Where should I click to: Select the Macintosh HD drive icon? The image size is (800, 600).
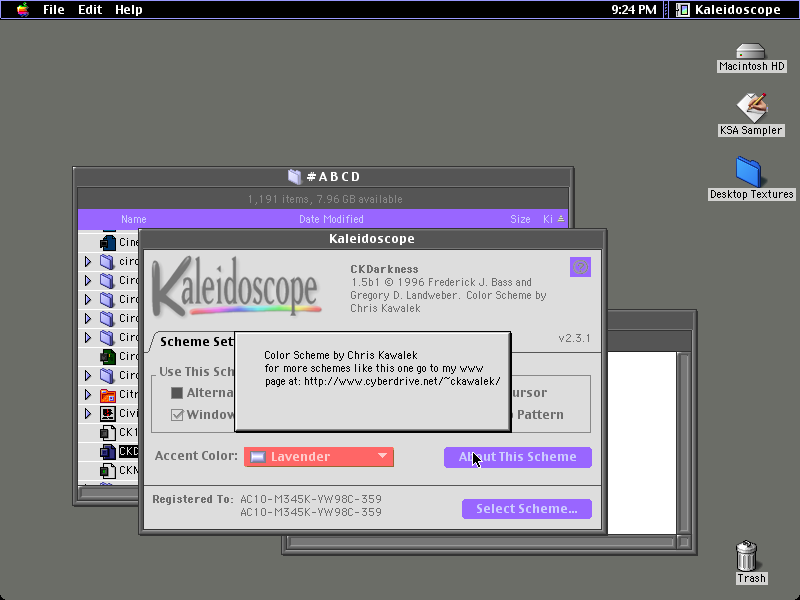click(x=751, y=52)
